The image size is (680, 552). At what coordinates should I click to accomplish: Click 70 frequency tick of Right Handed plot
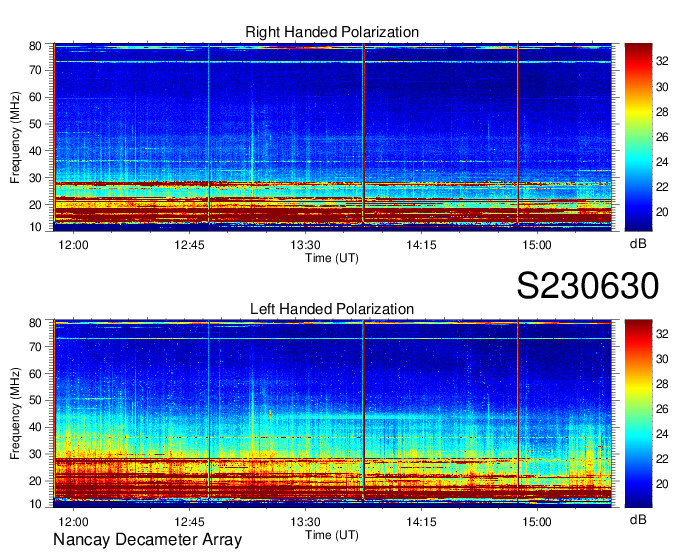click(x=35, y=70)
